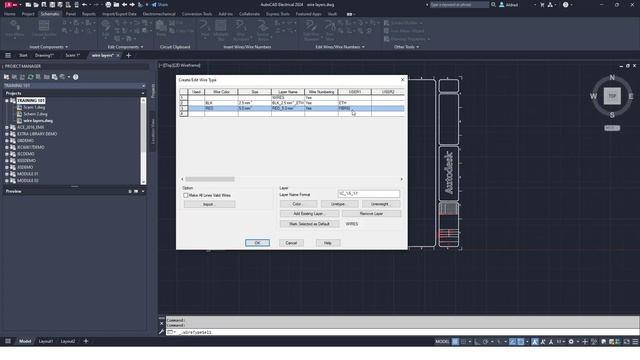Add a new drawing tab with plus icon
640x360 pixels.
[x=129, y=55]
